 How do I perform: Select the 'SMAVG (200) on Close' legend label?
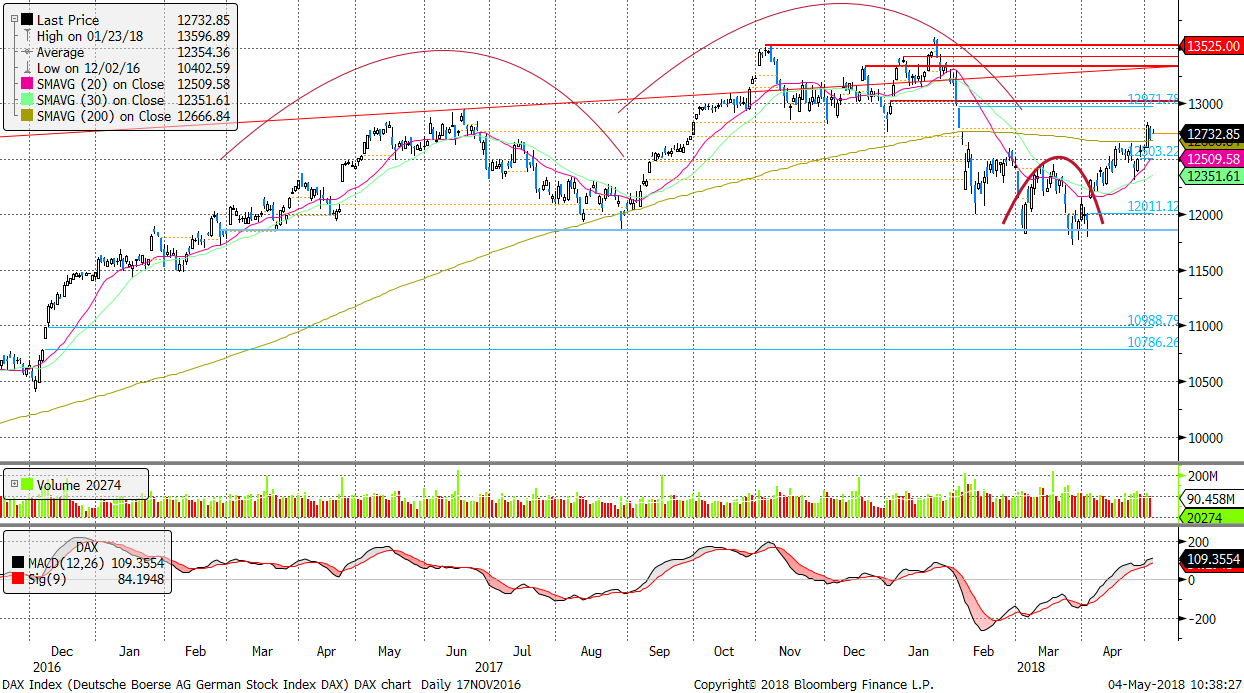point(104,116)
